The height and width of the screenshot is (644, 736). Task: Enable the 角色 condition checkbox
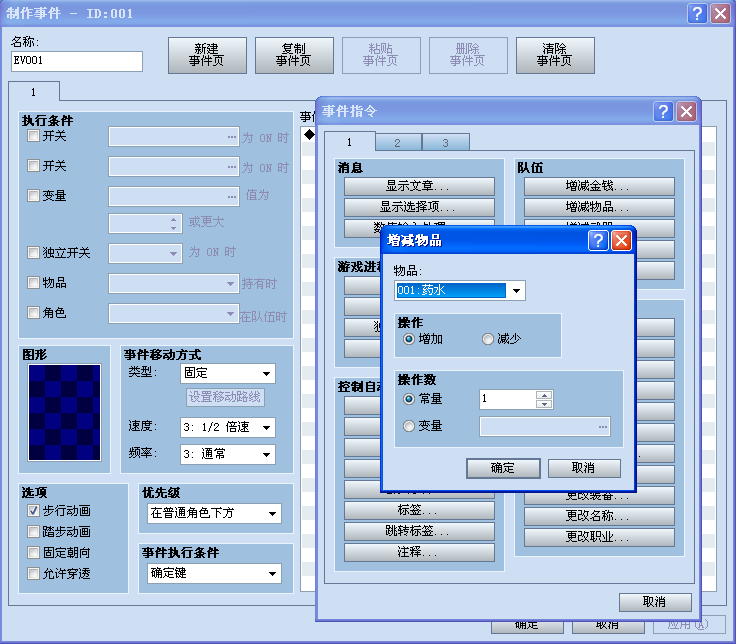click(x=33, y=313)
